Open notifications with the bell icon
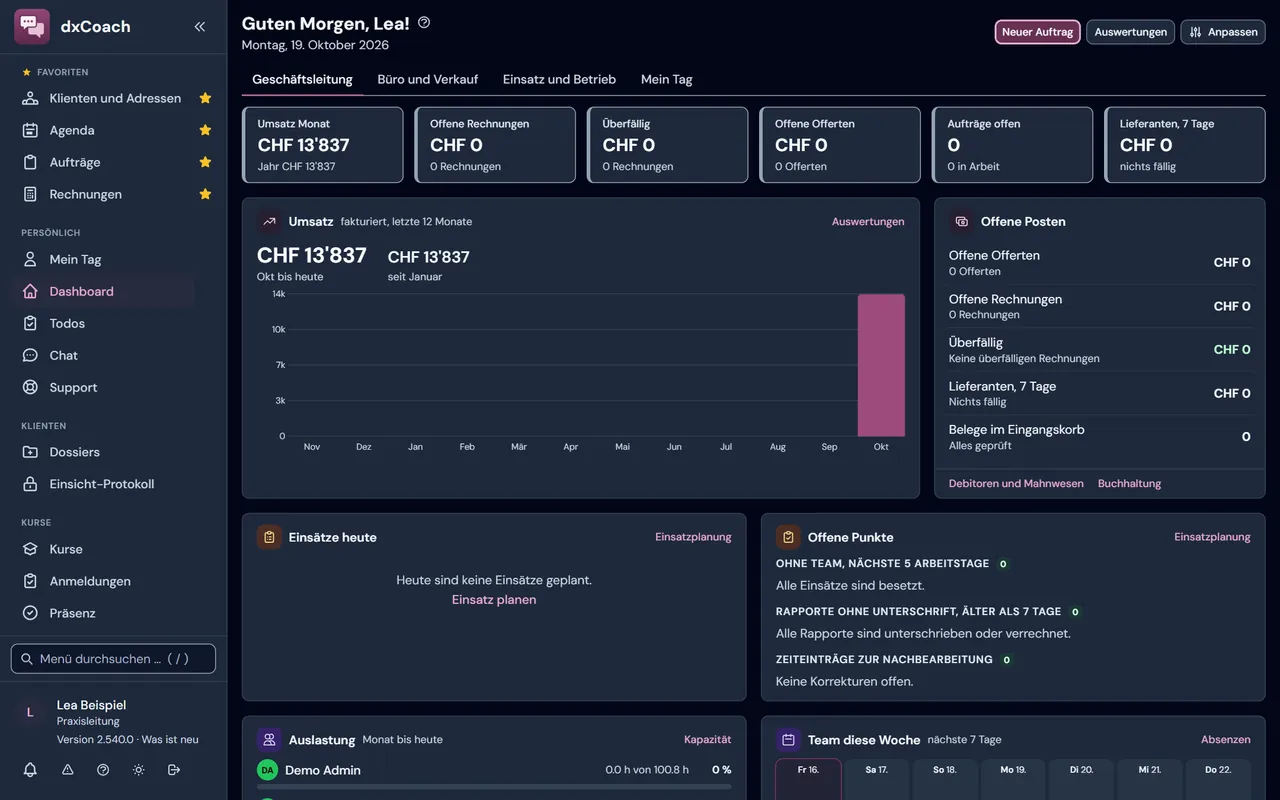 [x=30, y=770]
